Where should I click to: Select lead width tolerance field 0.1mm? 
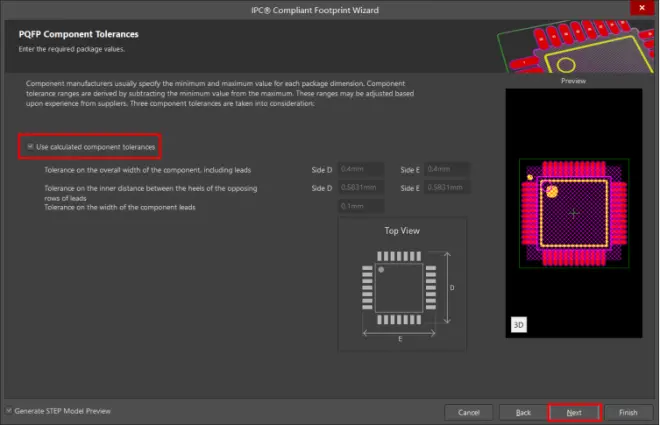point(361,206)
